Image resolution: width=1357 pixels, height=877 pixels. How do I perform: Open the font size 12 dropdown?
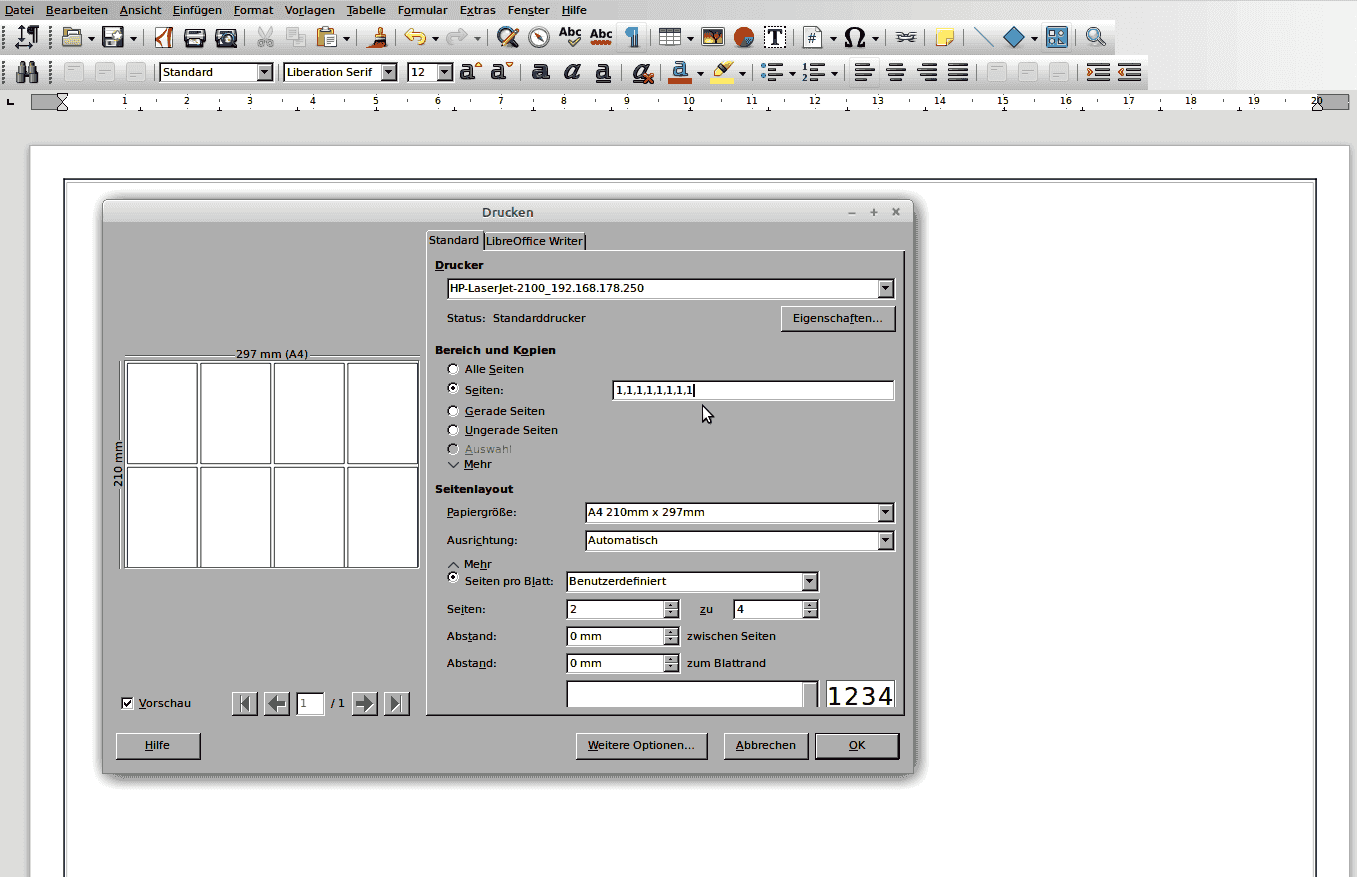(445, 72)
